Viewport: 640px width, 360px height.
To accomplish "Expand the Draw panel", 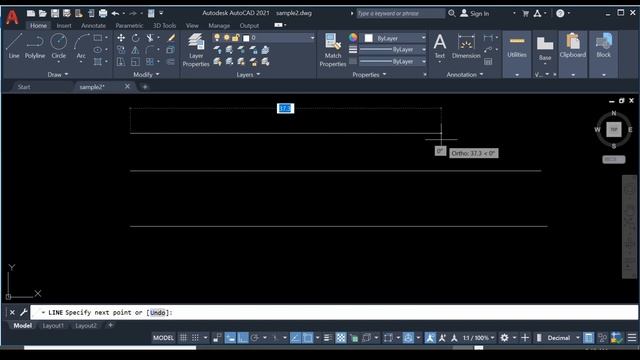I will coord(58,75).
